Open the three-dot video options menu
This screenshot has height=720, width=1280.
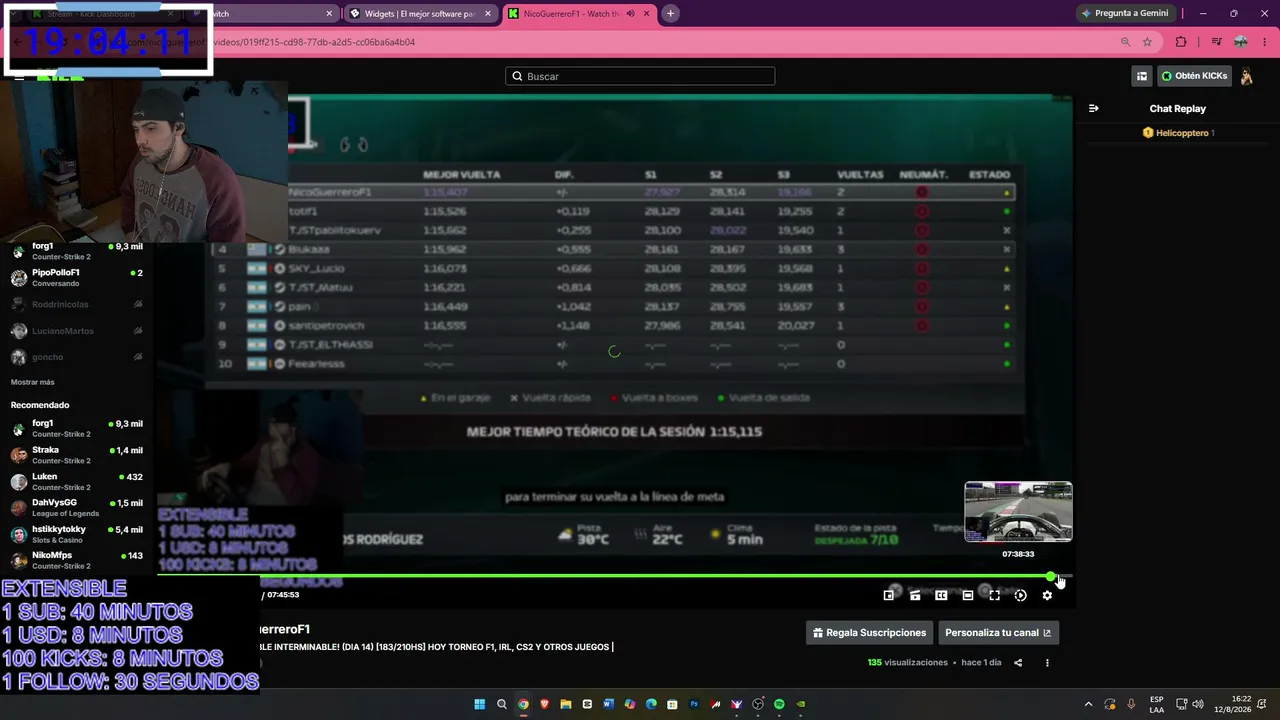click(x=1047, y=662)
